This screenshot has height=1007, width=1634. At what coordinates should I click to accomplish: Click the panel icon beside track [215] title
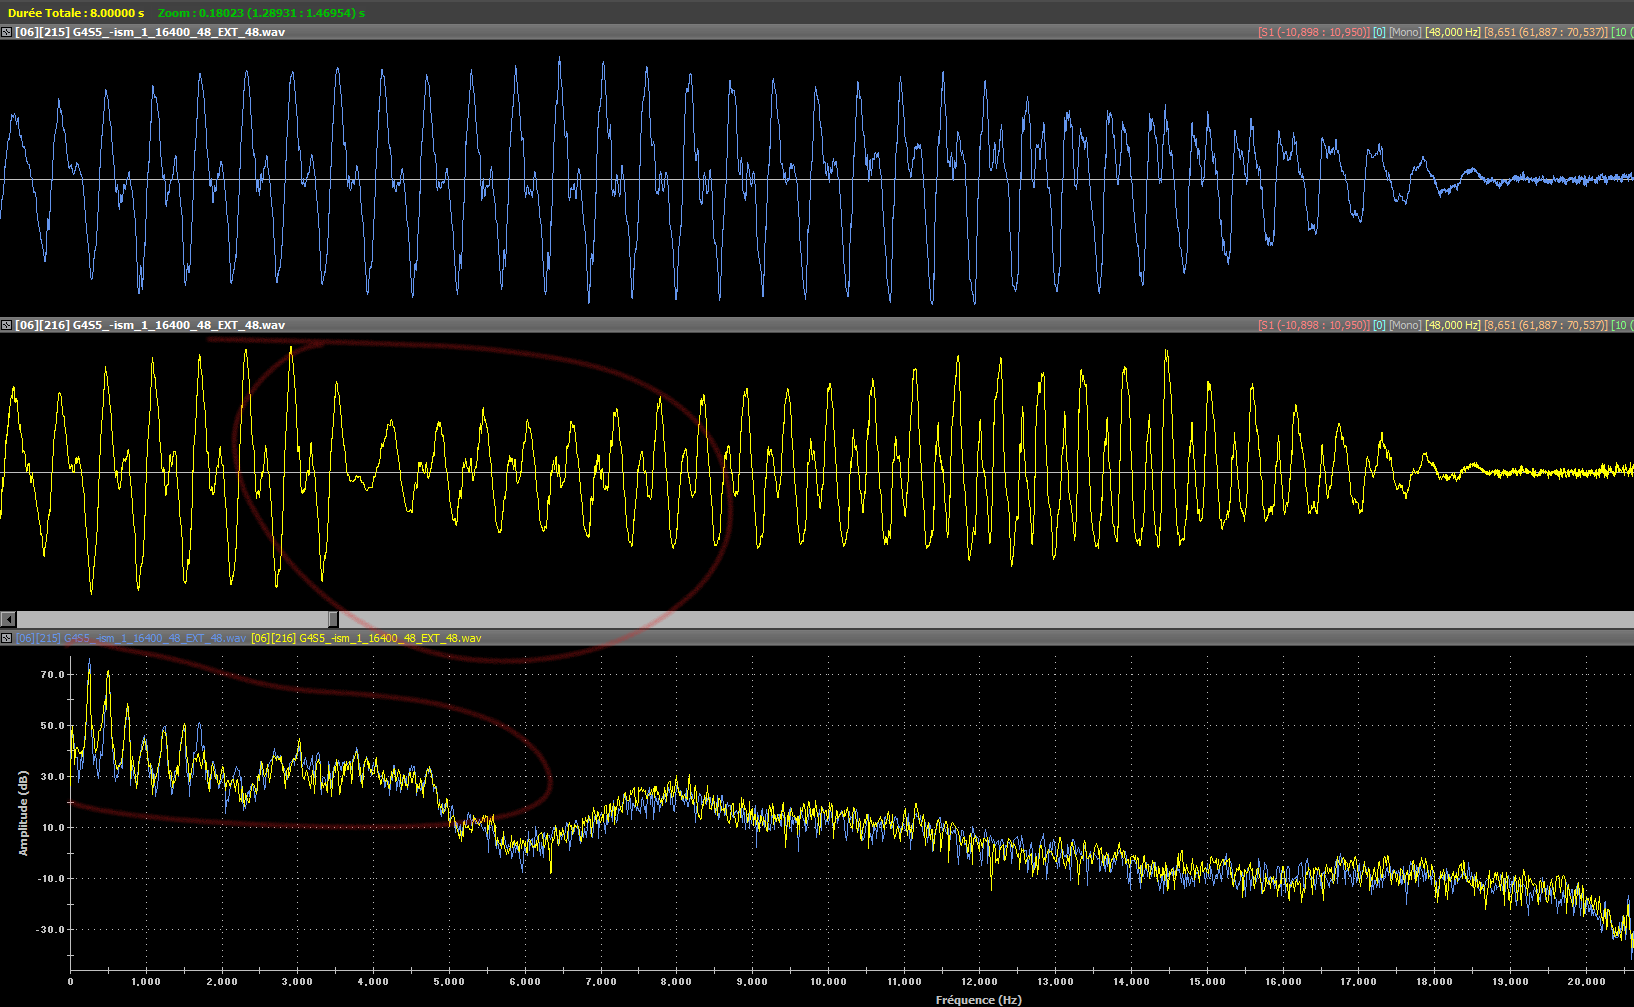tap(6, 32)
